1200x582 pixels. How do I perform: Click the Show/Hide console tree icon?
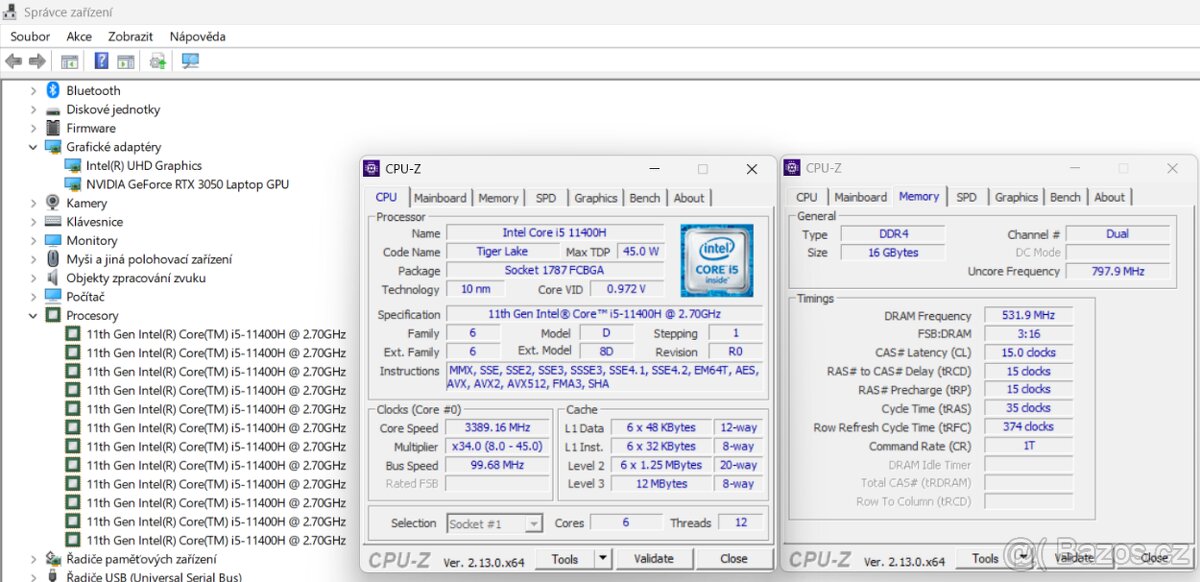click(x=69, y=61)
